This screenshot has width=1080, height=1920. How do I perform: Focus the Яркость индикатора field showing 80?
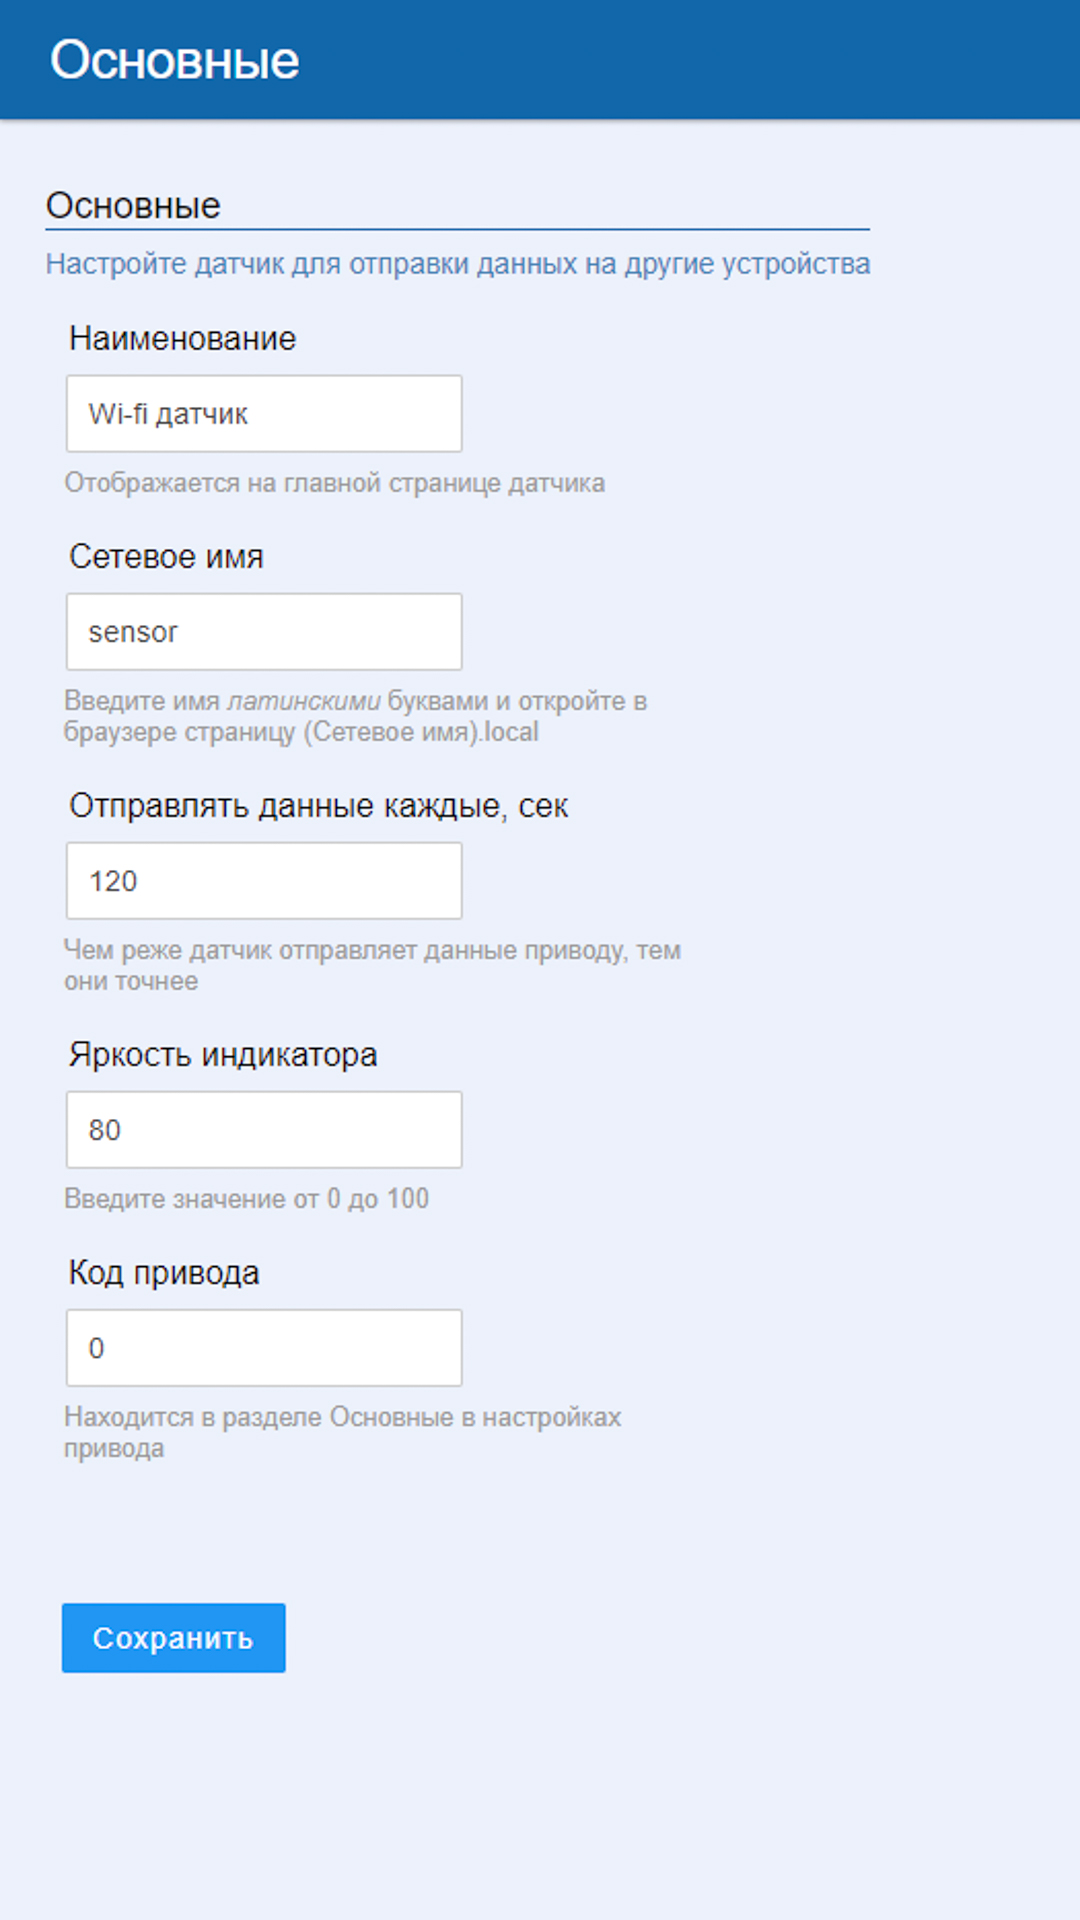point(264,1130)
